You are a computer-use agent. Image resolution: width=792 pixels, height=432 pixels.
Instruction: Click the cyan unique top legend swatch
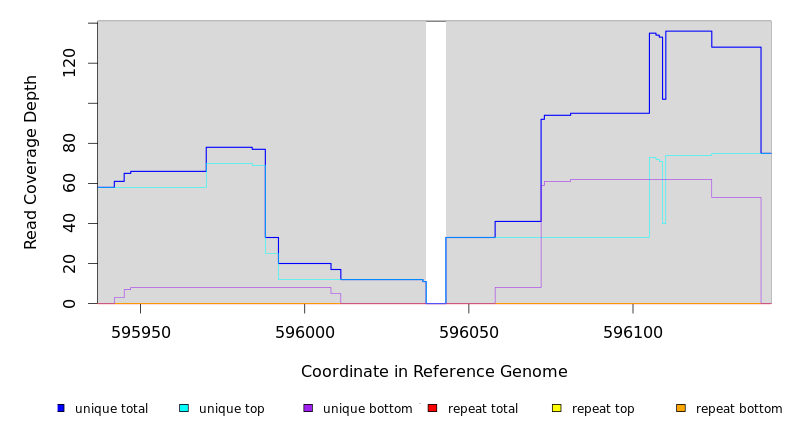point(184,408)
